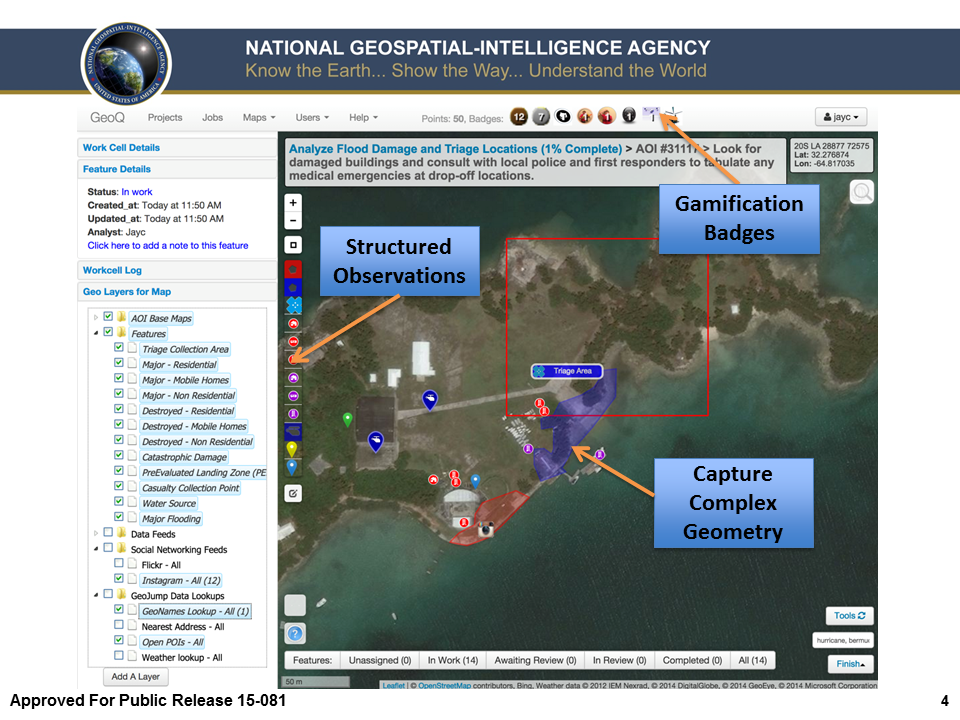960x720 pixels.
Task: Pick the topmost red house marker tool
Action: pos(293,323)
